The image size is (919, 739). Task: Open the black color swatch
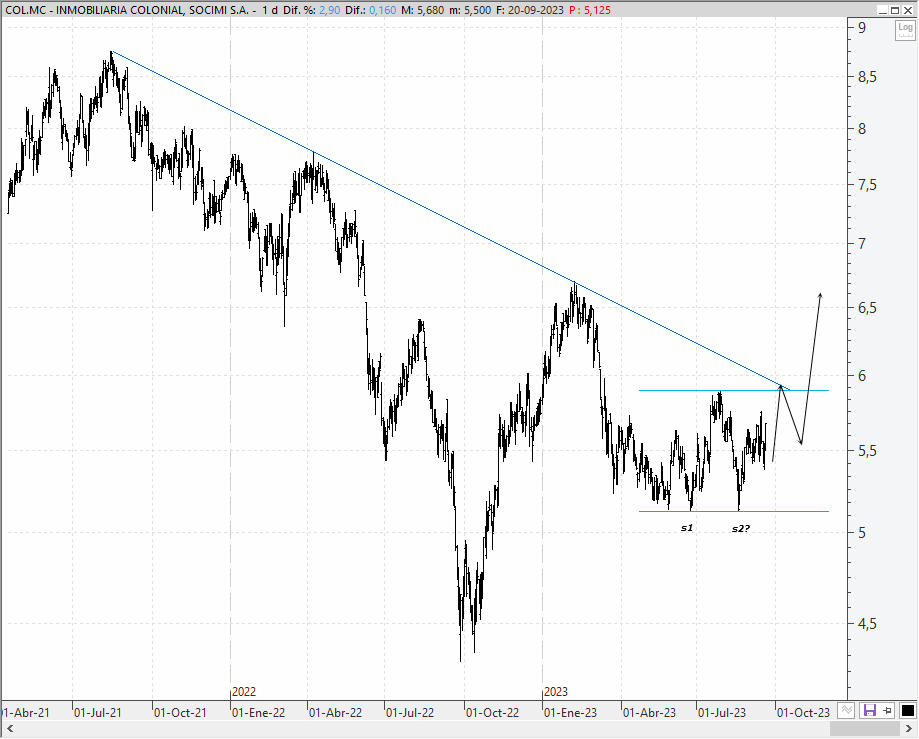tap(907, 711)
